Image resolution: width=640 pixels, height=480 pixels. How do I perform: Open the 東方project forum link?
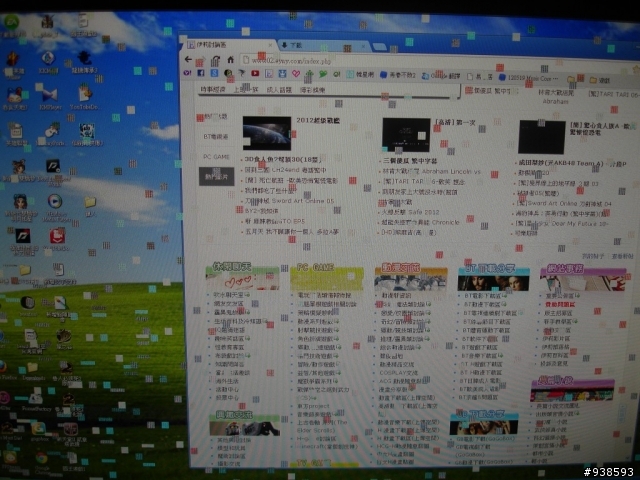(313, 406)
